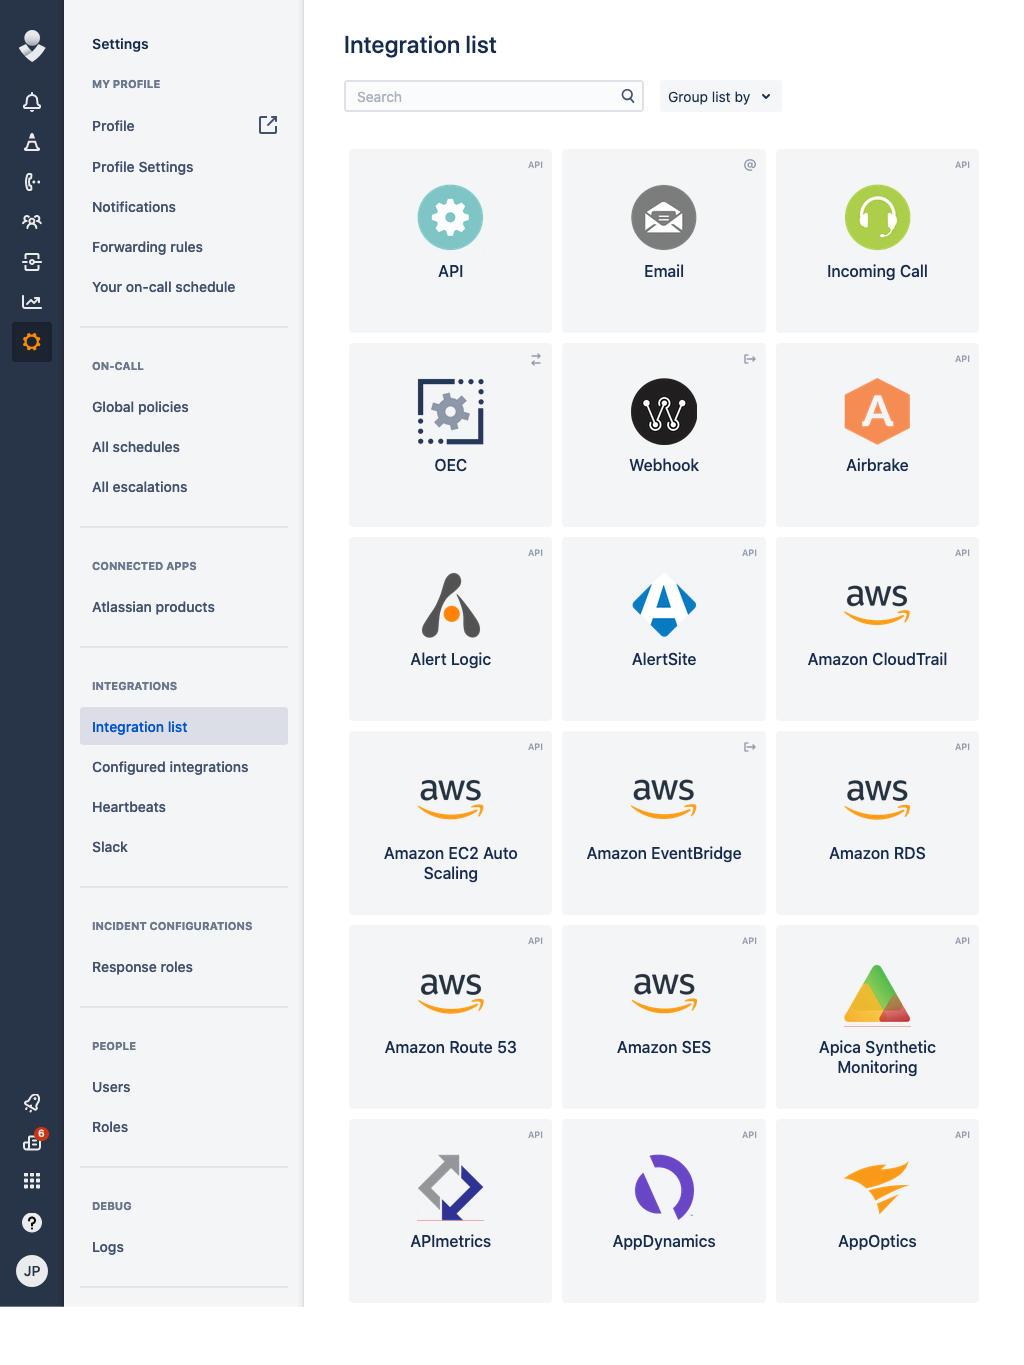Select the Incidents traffic-cone icon
The width and height of the screenshot is (1024, 1365).
pos(31,142)
